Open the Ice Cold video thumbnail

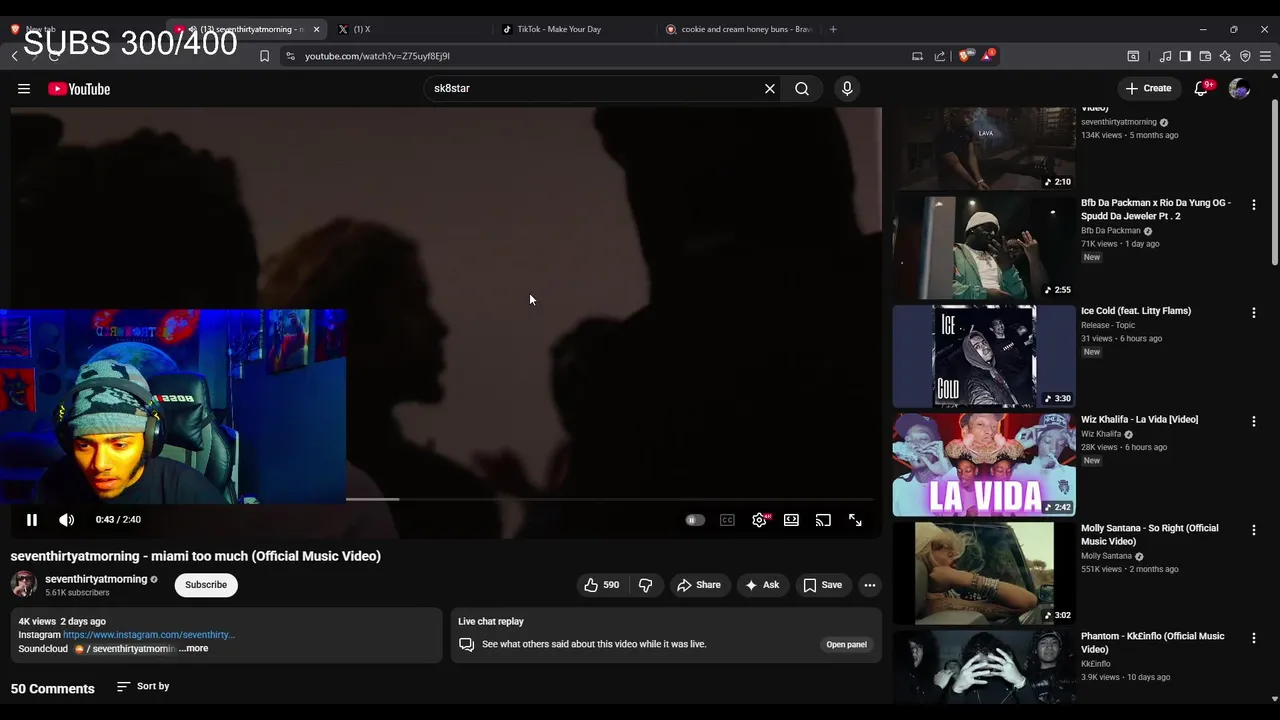pos(985,357)
